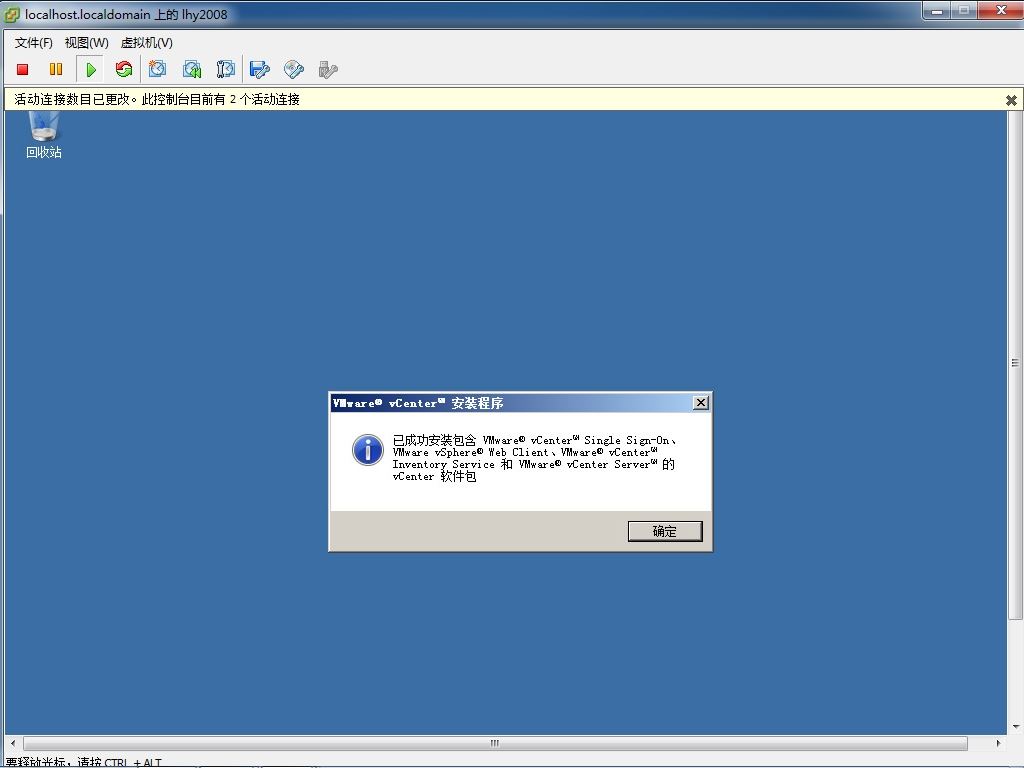Maximize the lhy2008 console window
Image resolution: width=1024 pixels, height=768 pixels.
(x=963, y=10)
